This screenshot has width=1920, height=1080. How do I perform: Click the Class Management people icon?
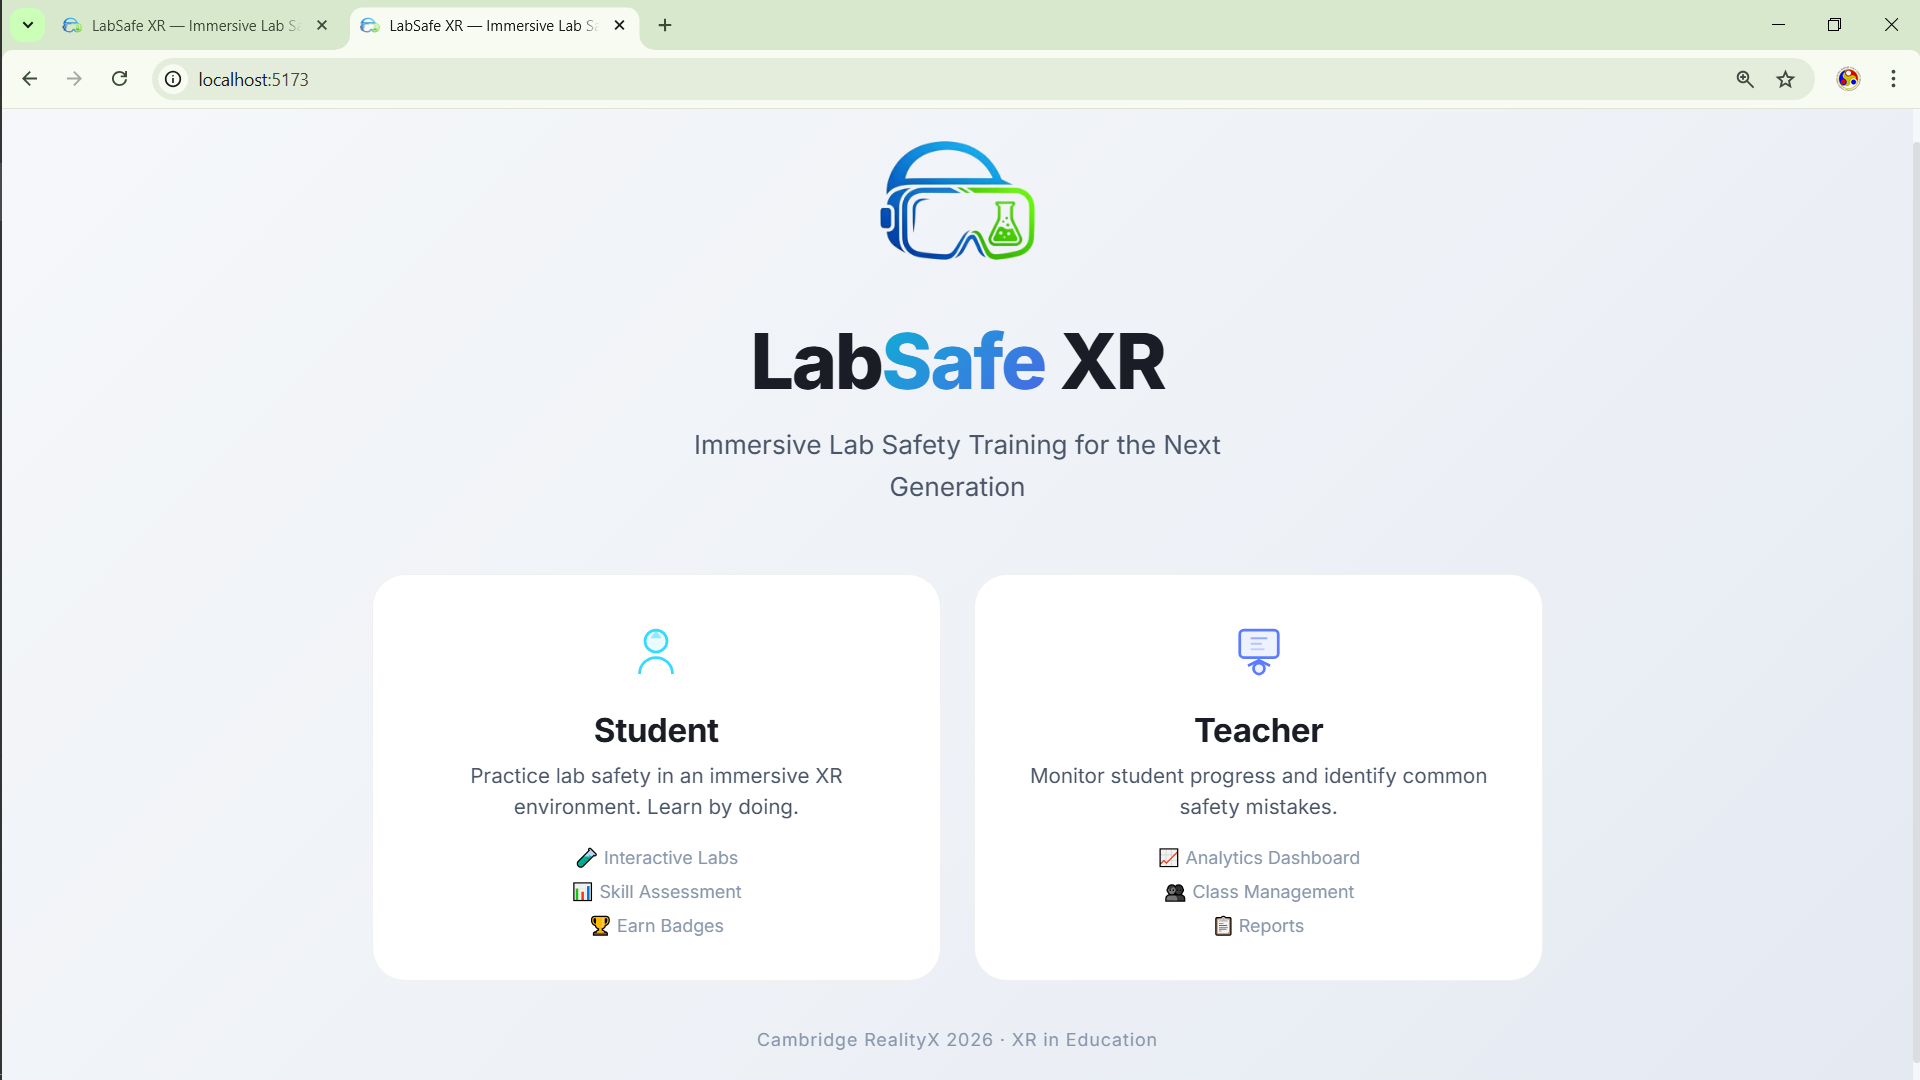[1175, 892]
